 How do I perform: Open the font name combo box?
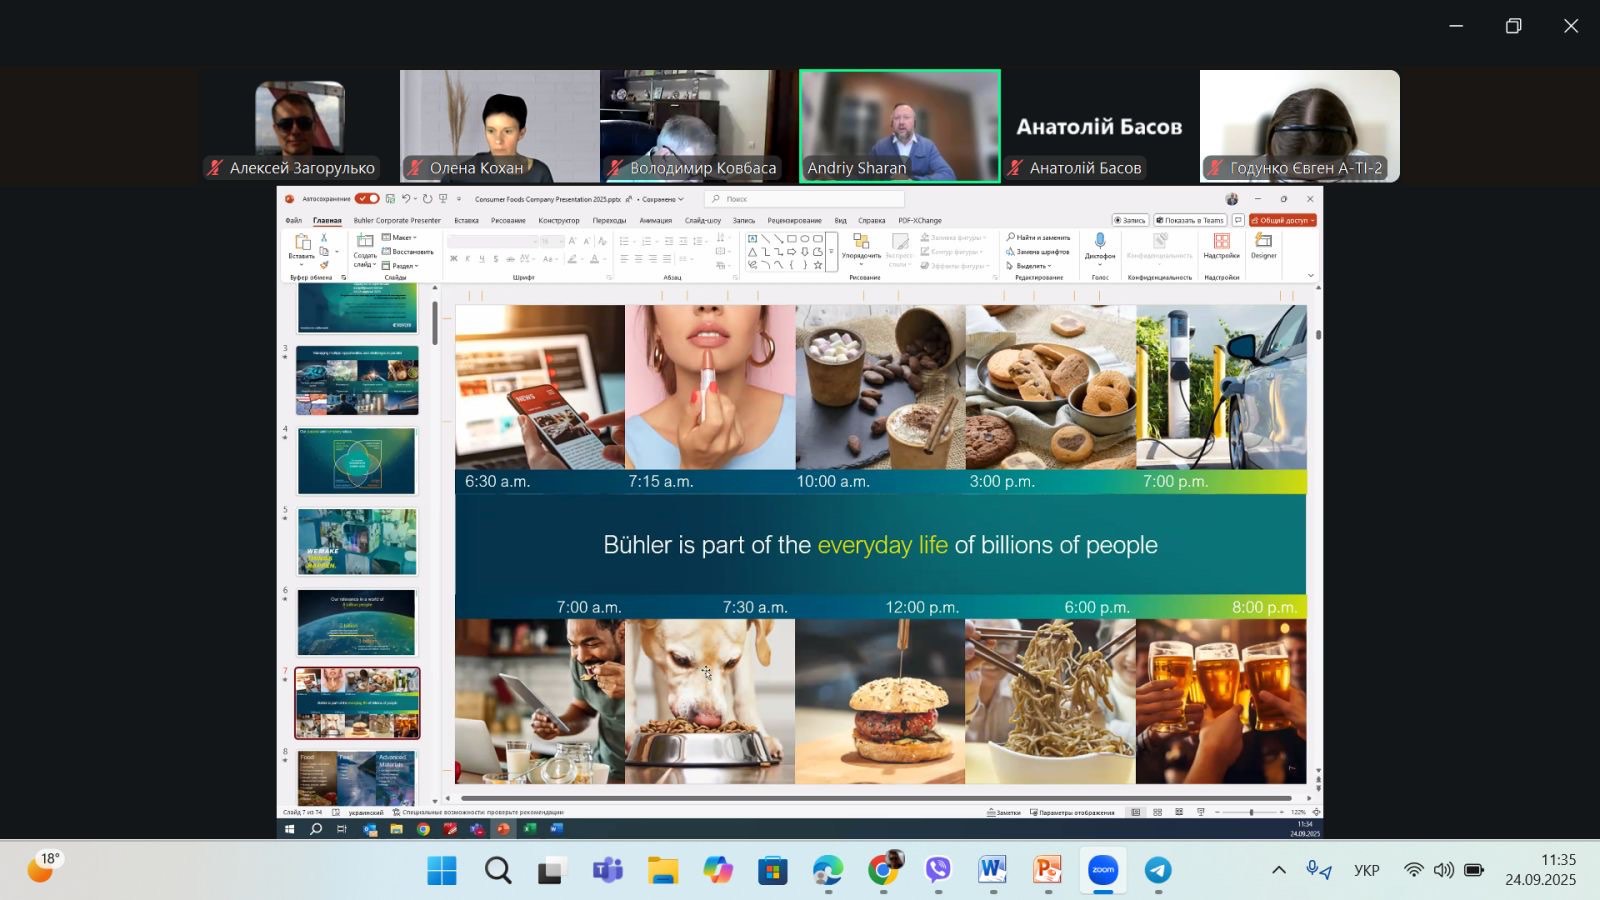click(x=492, y=241)
